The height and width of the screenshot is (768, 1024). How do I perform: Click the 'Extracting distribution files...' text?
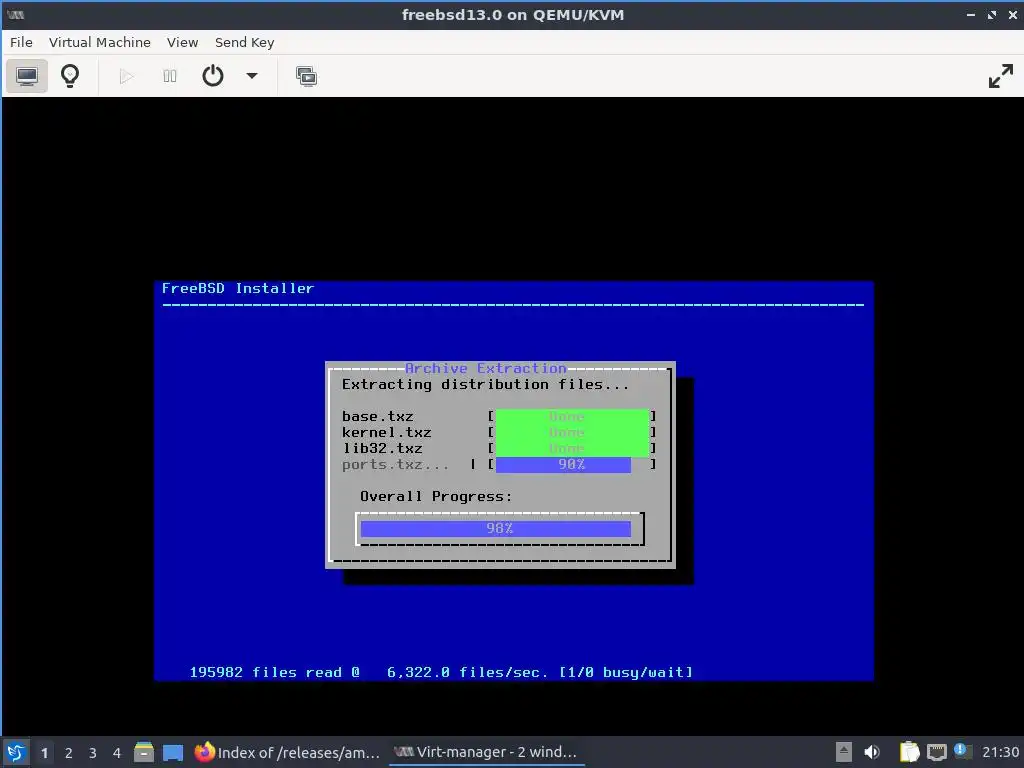click(485, 384)
